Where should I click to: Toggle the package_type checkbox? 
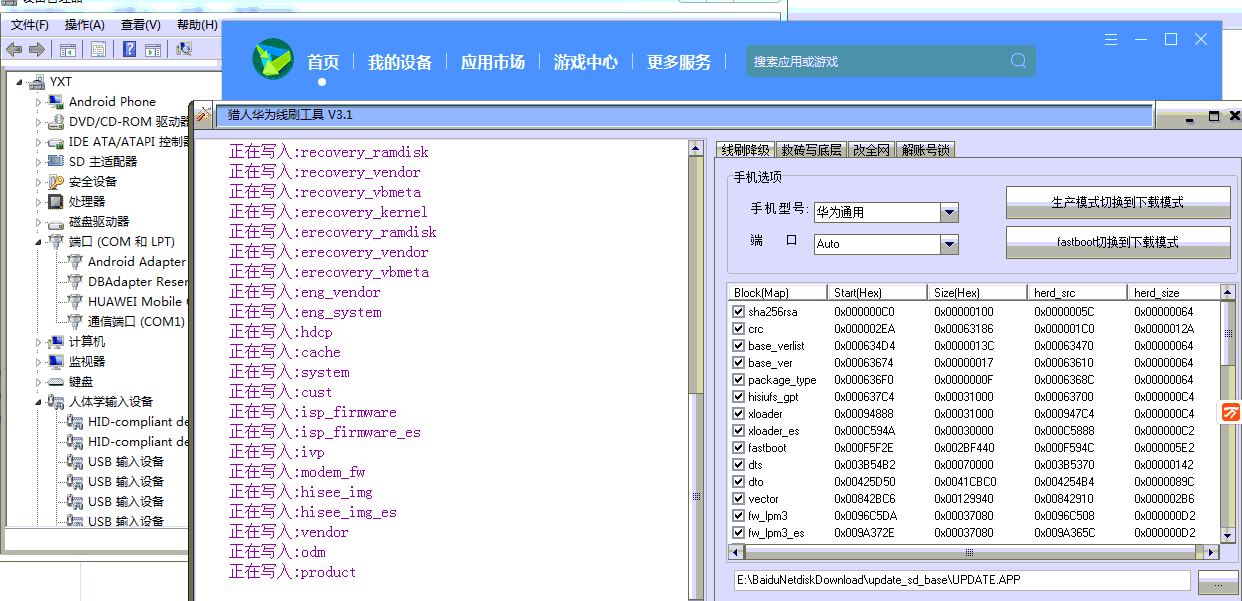tap(739, 379)
